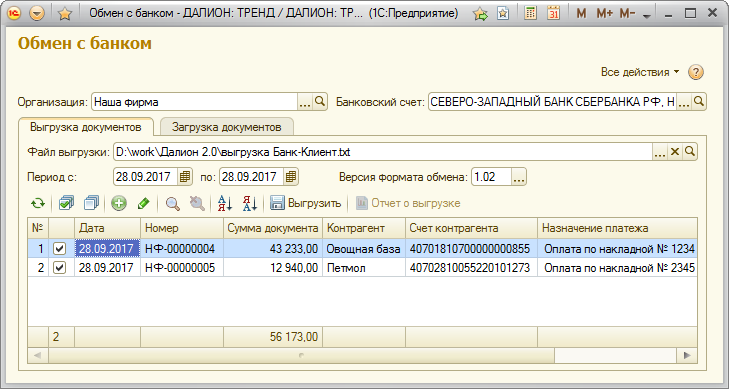Select account 40702810055220101273 cell

click(471, 268)
